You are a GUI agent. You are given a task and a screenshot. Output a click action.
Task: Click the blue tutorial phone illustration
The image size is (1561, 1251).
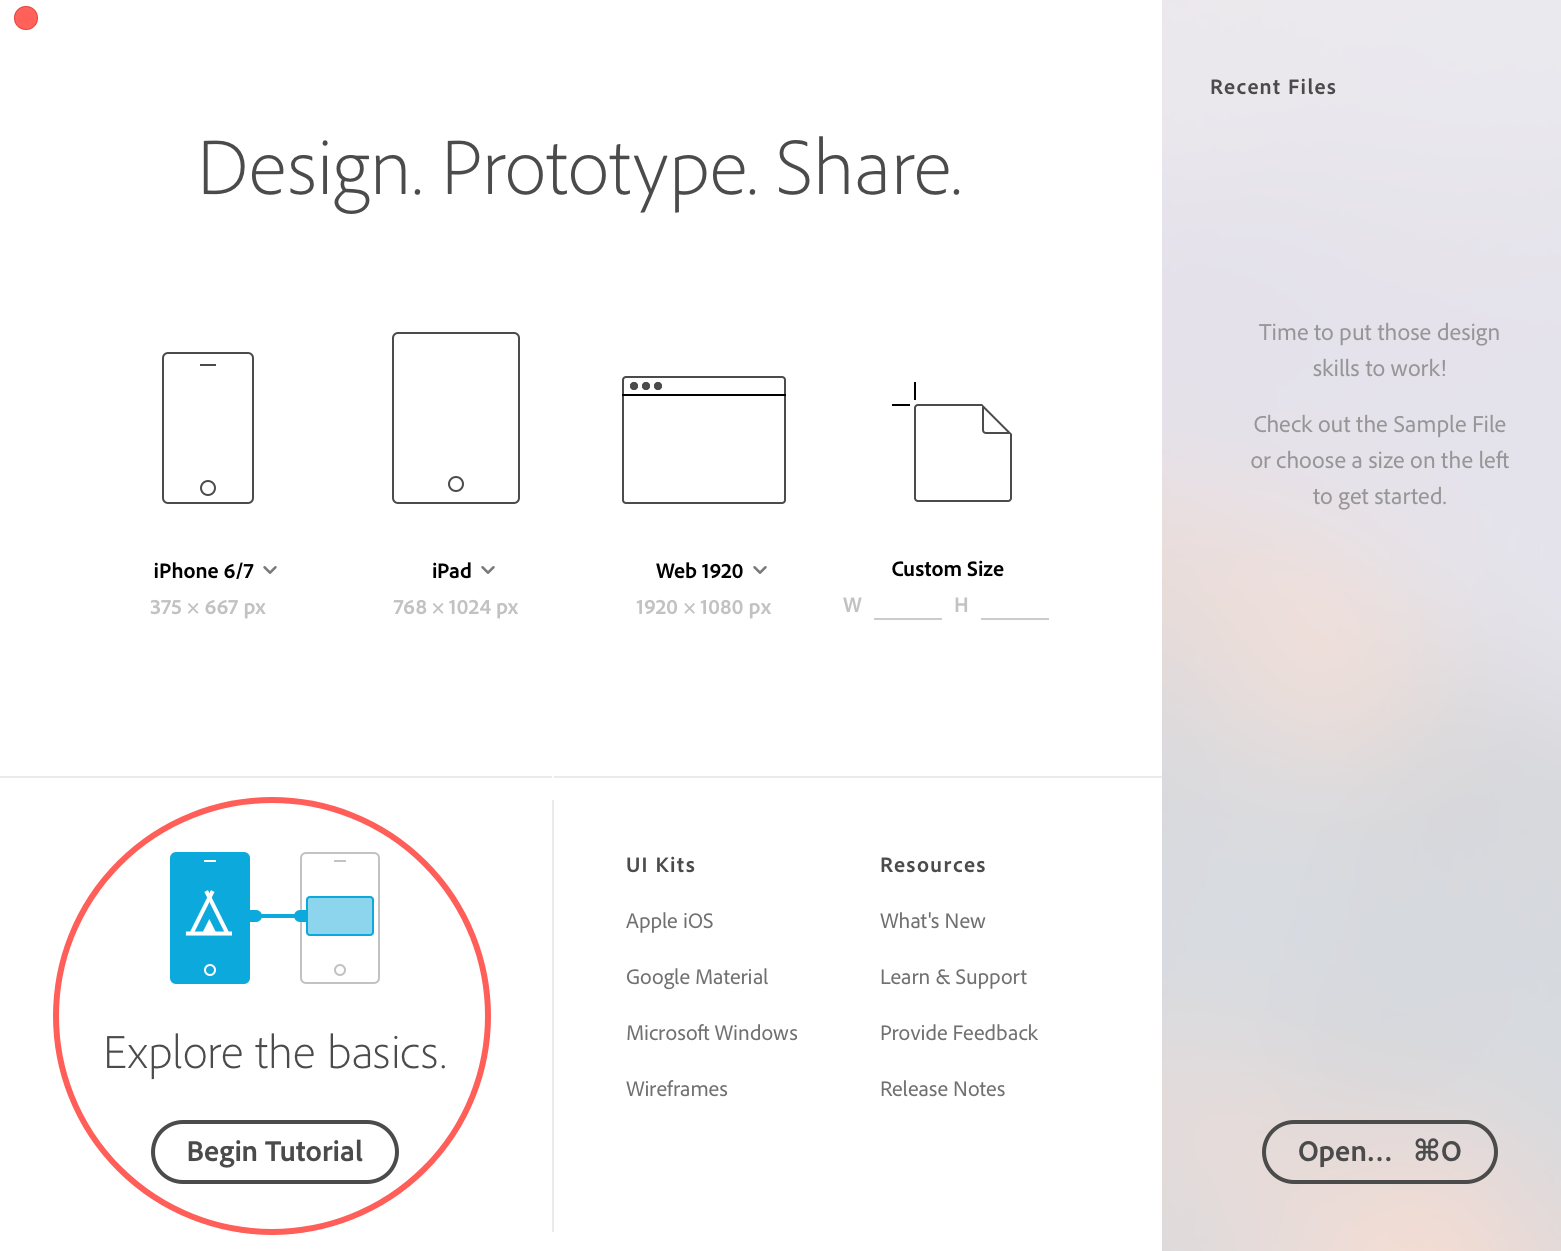coord(210,918)
